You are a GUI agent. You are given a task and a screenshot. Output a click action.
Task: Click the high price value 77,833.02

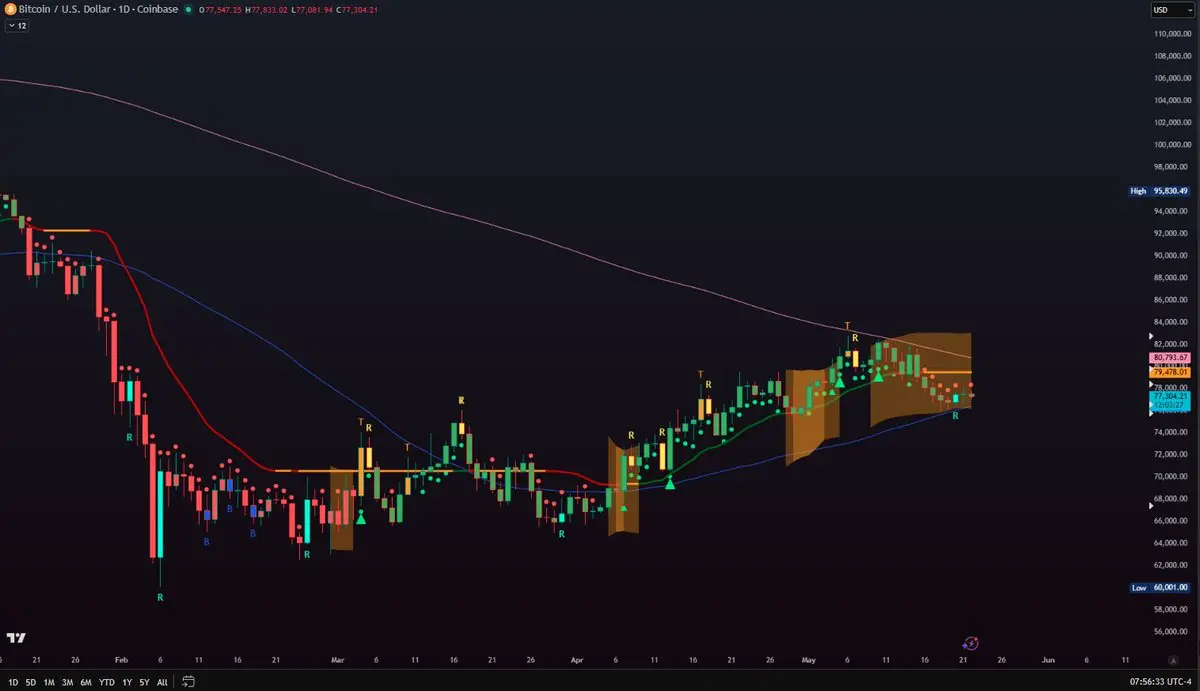click(x=271, y=9)
